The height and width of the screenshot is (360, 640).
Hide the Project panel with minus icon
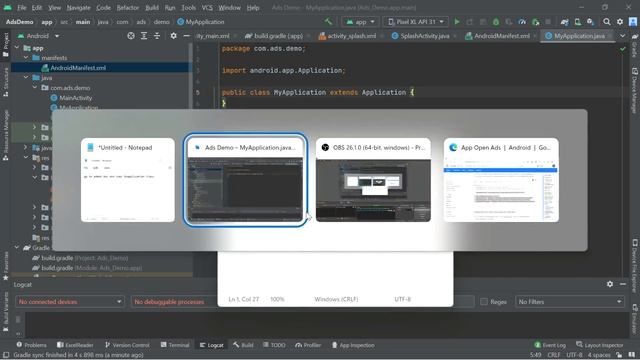(186, 36)
